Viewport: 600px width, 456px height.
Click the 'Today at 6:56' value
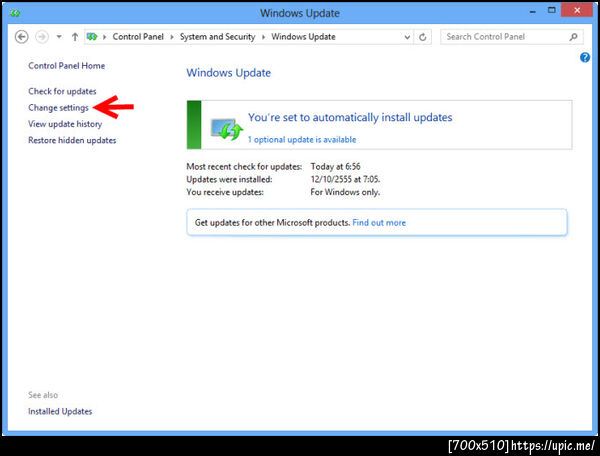(336, 166)
